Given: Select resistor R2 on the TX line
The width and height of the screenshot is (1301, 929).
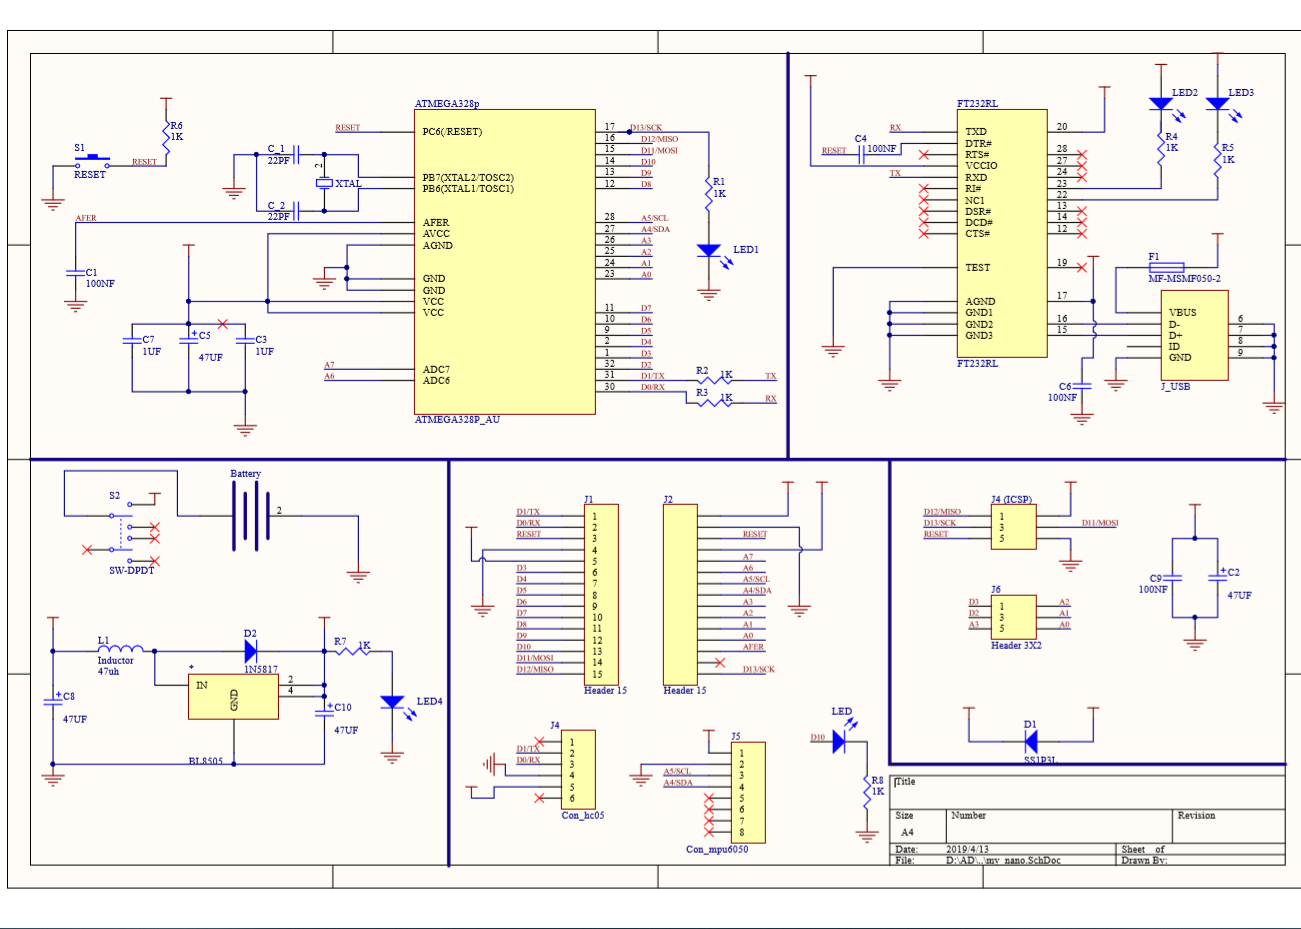Looking at the screenshot, I should click(x=715, y=380).
